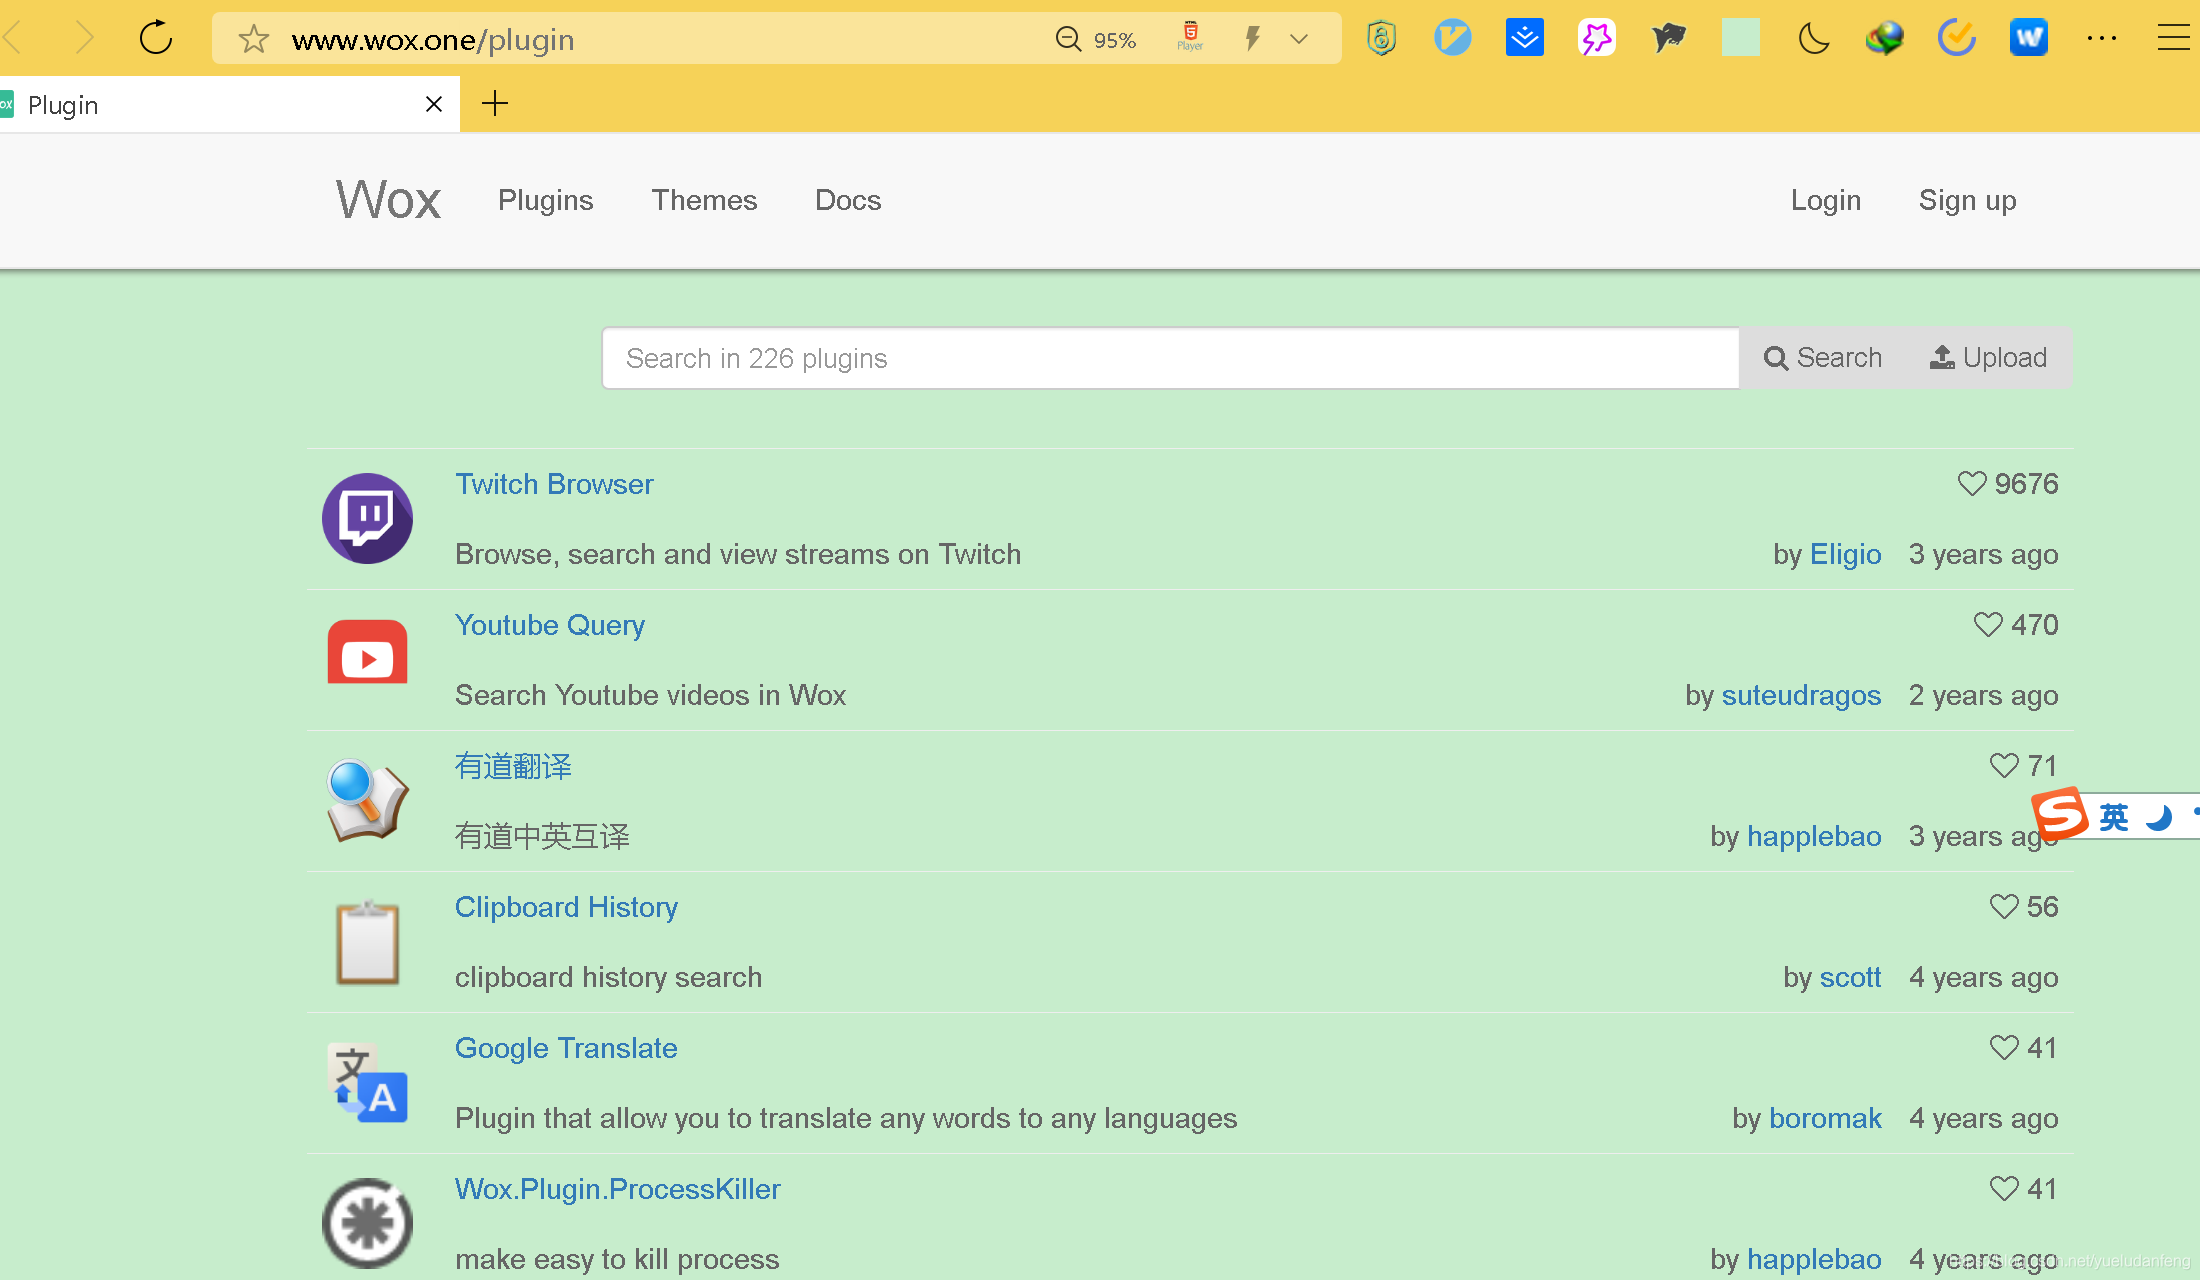Like Youtube Query with heart icon
Viewport: 2200px width, 1280px height.
(x=1988, y=625)
